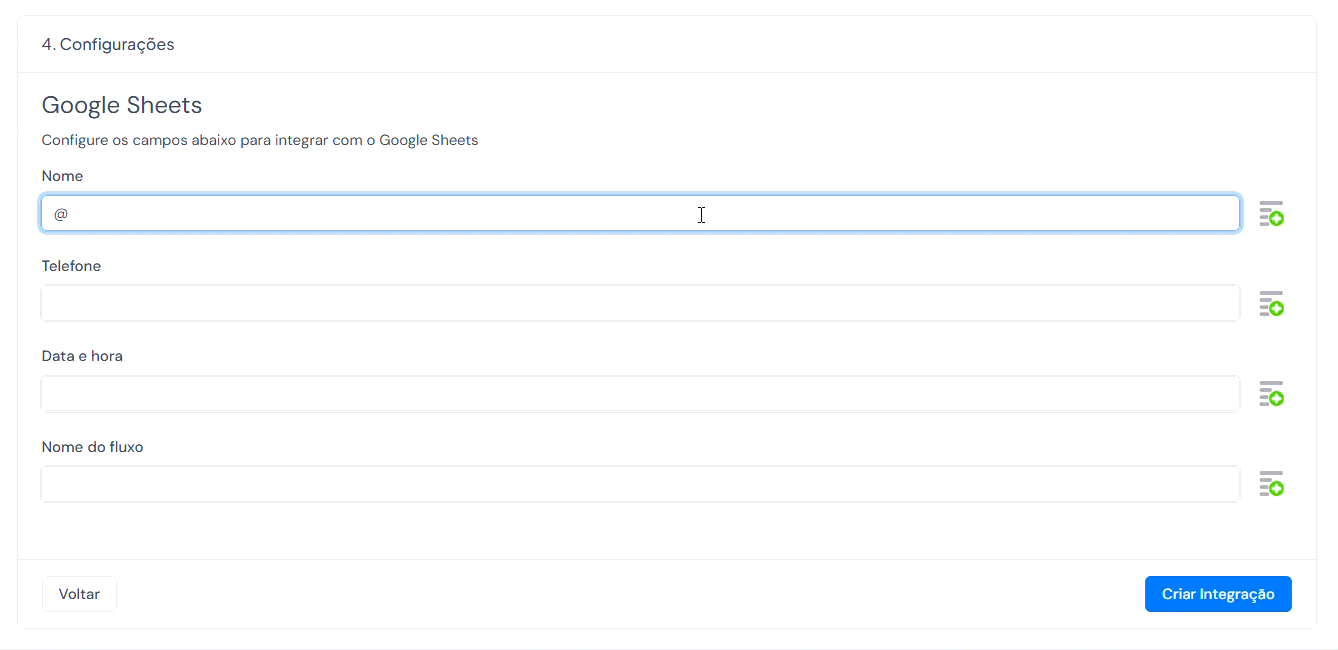
Task: Focus the Nome do fluxo input field
Action: coord(640,484)
